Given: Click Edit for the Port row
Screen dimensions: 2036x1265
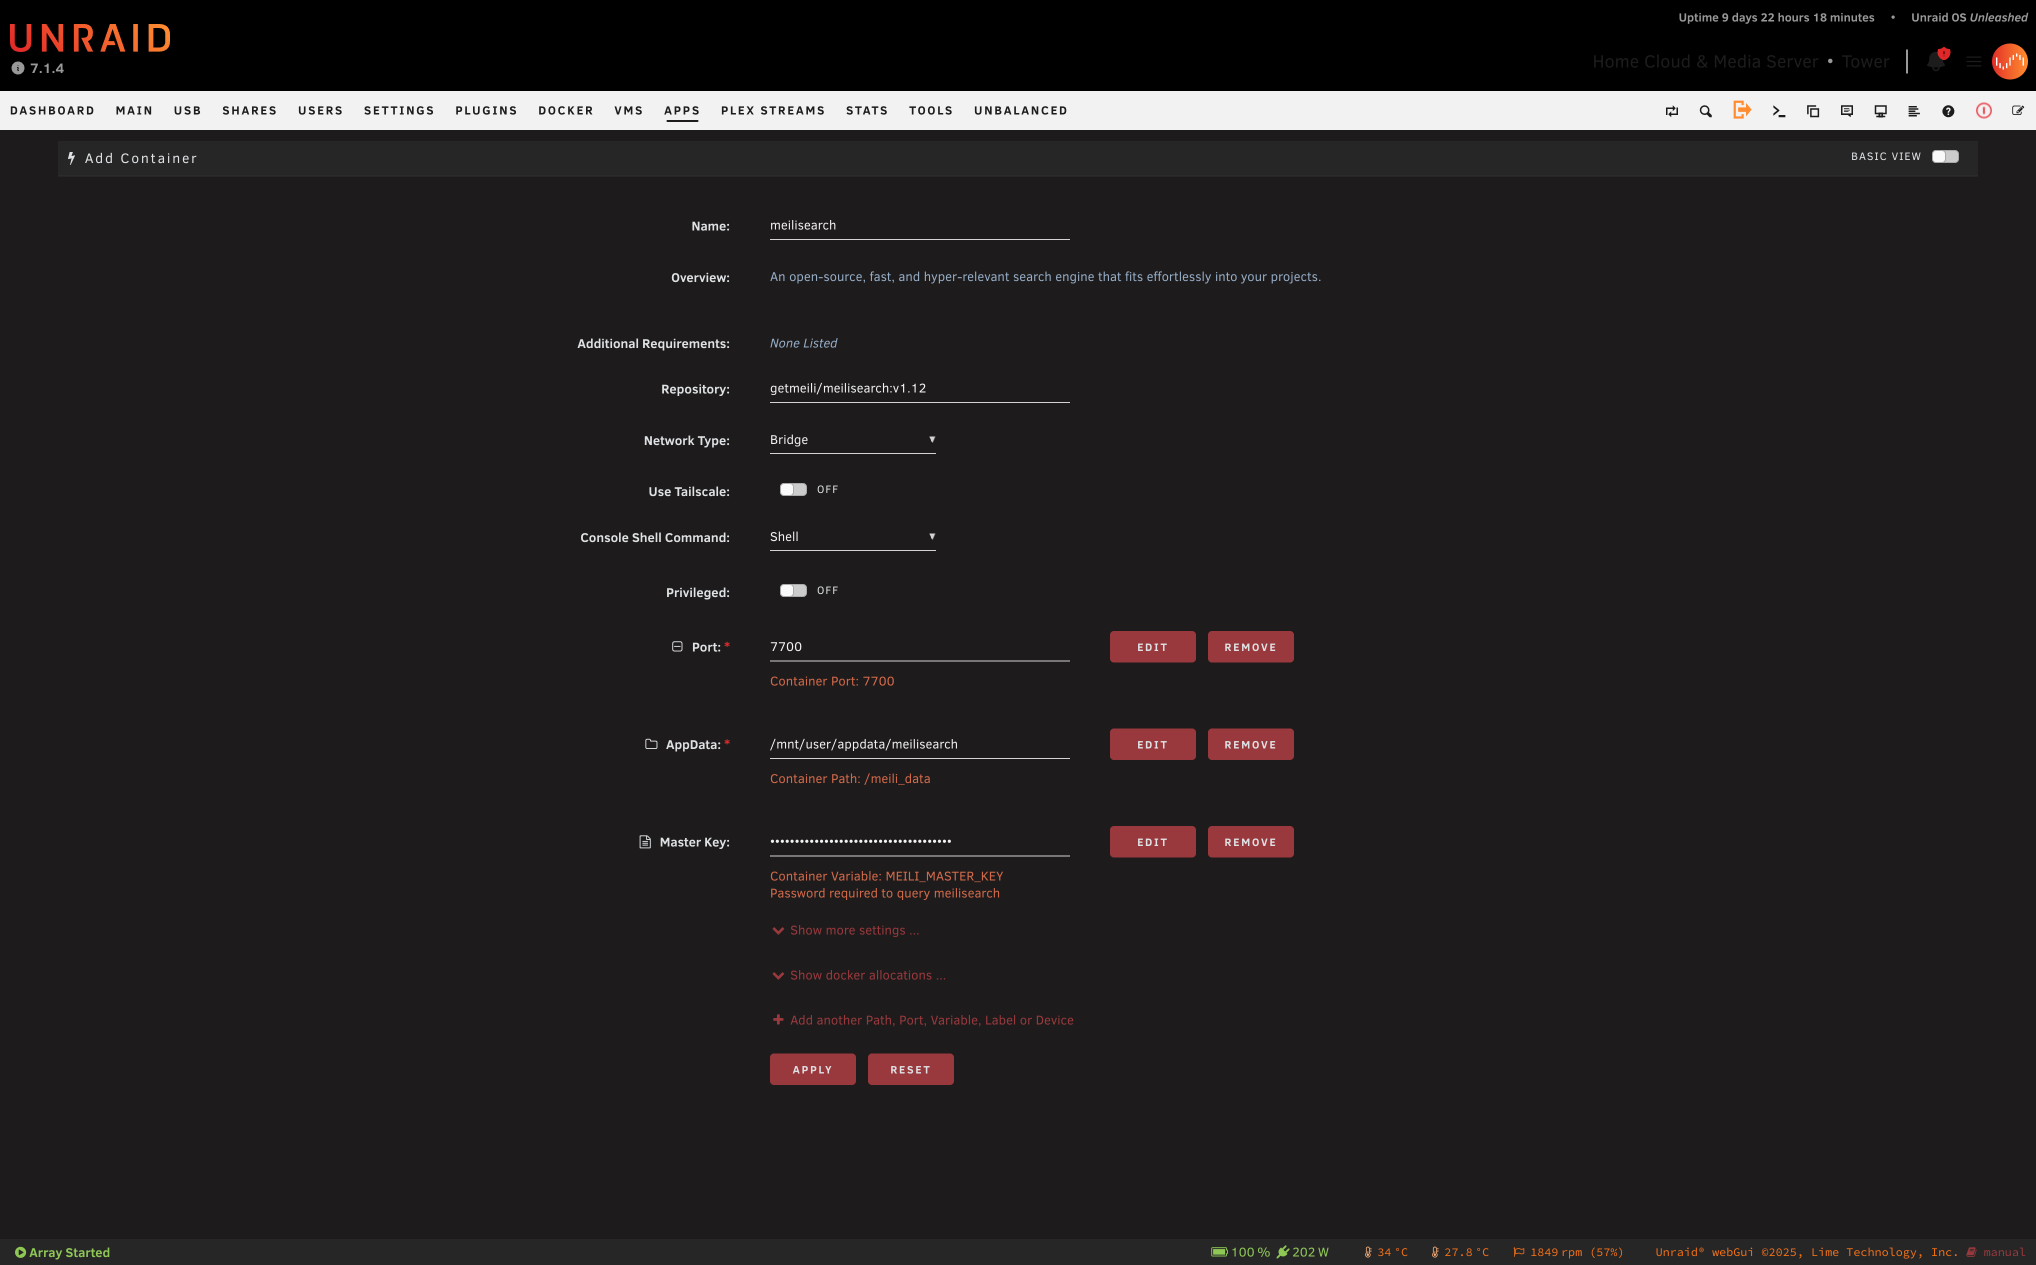Looking at the screenshot, I should [x=1153, y=647].
